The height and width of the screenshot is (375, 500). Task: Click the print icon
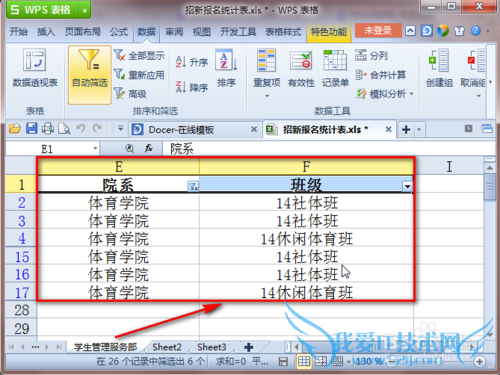point(48,129)
